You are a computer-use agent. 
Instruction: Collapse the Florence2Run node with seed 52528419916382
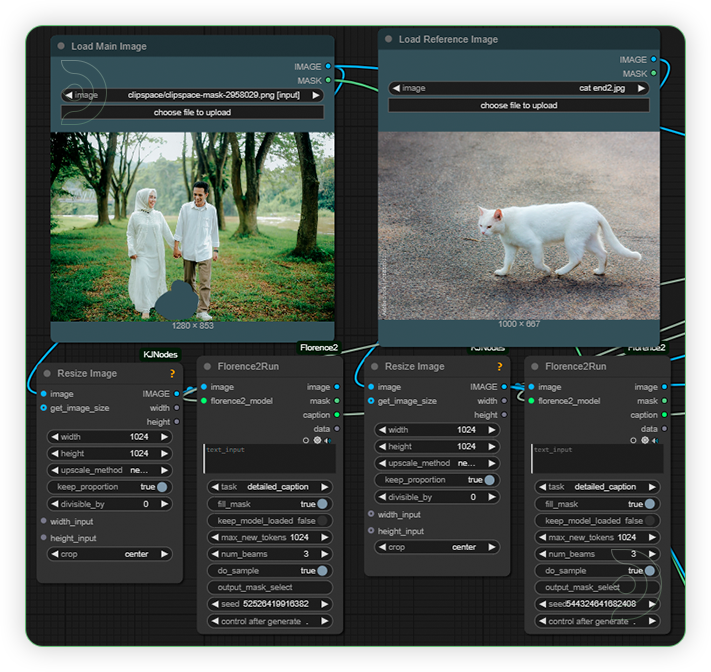click(x=207, y=366)
